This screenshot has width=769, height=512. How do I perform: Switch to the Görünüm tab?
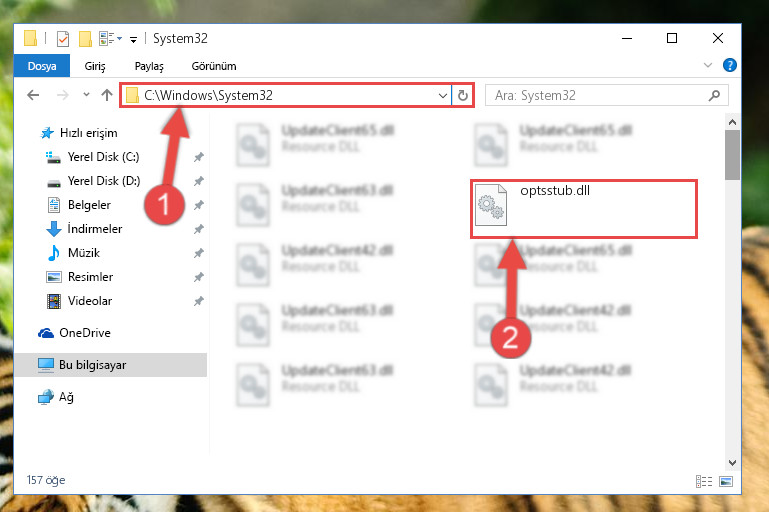coord(214,66)
